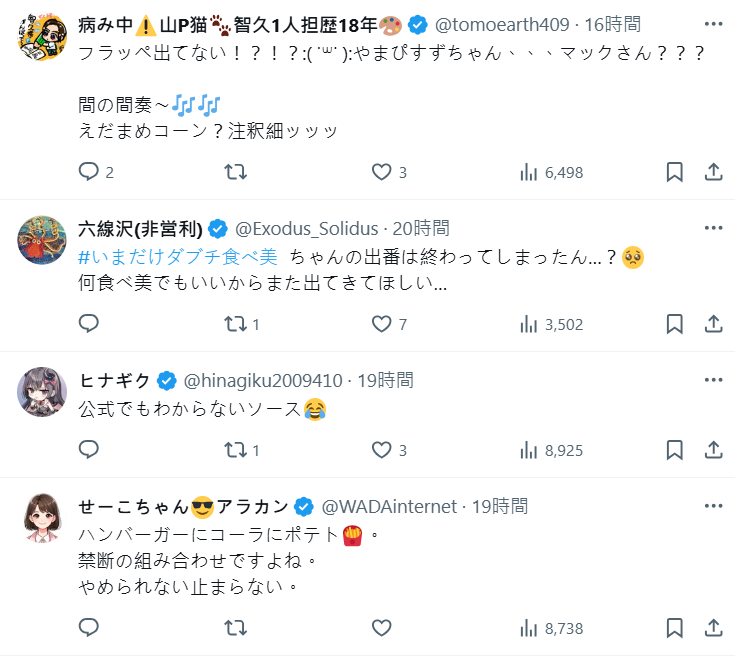This screenshot has width=735, height=661.
Task: Open more options on tomoearth409 tweet
Action: click(x=713, y=23)
